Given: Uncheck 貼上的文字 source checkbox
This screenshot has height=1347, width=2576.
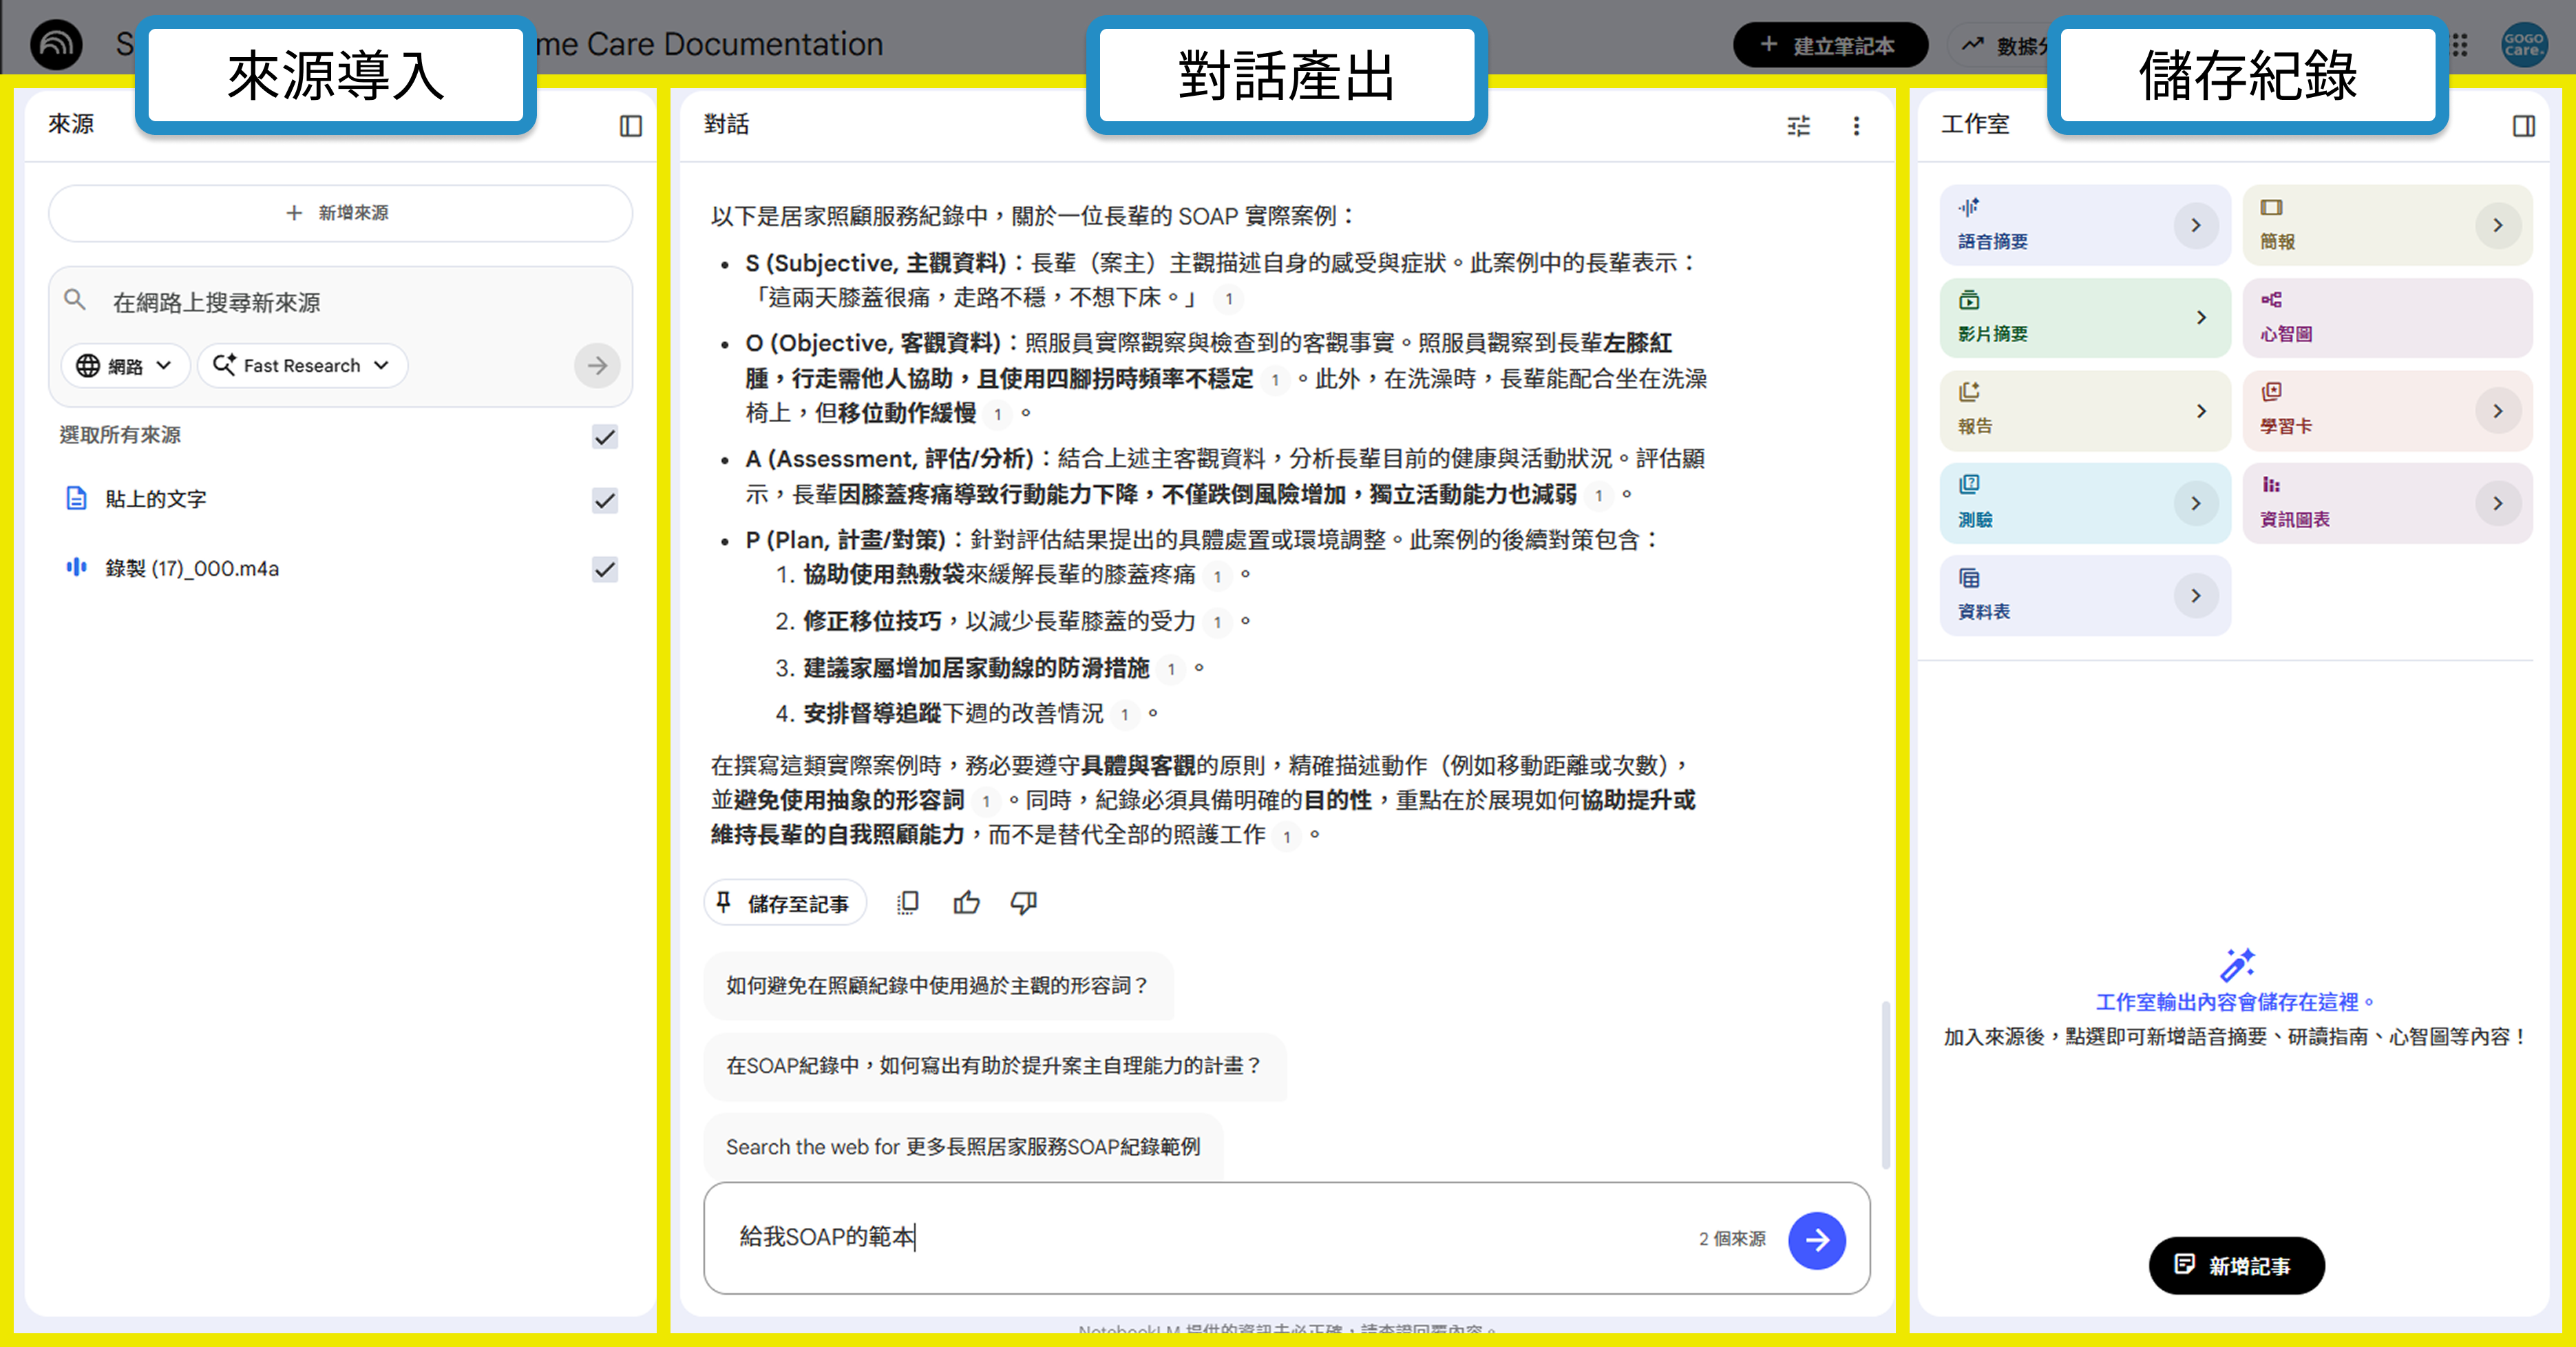Looking at the screenshot, I should [605, 500].
